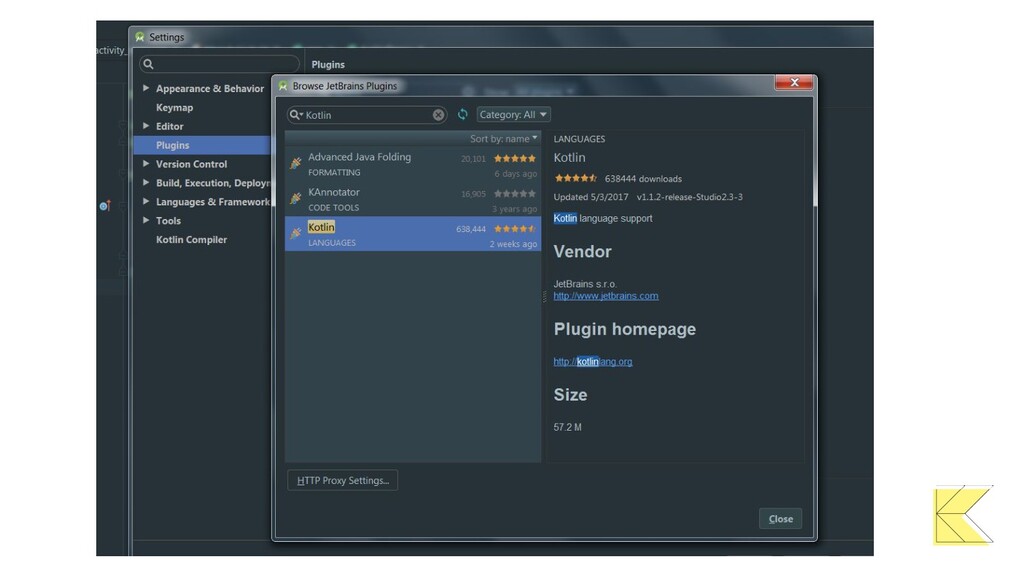The width and height of the screenshot is (1024, 576).
Task: Click the Settings window title icon
Action: [x=140, y=37]
